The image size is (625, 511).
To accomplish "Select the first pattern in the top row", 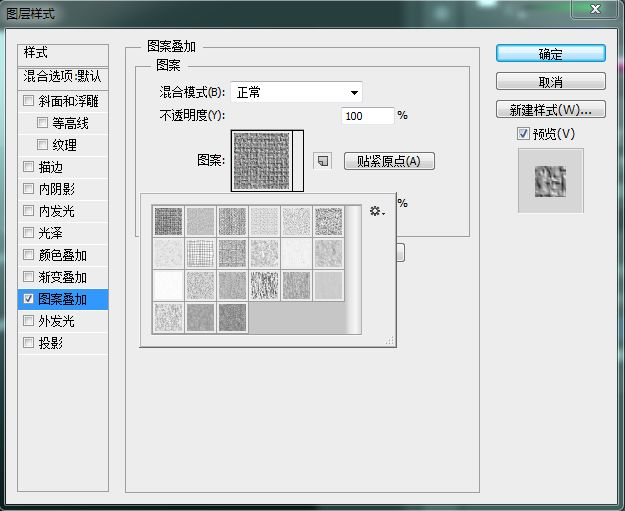I will (x=168, y=221).
